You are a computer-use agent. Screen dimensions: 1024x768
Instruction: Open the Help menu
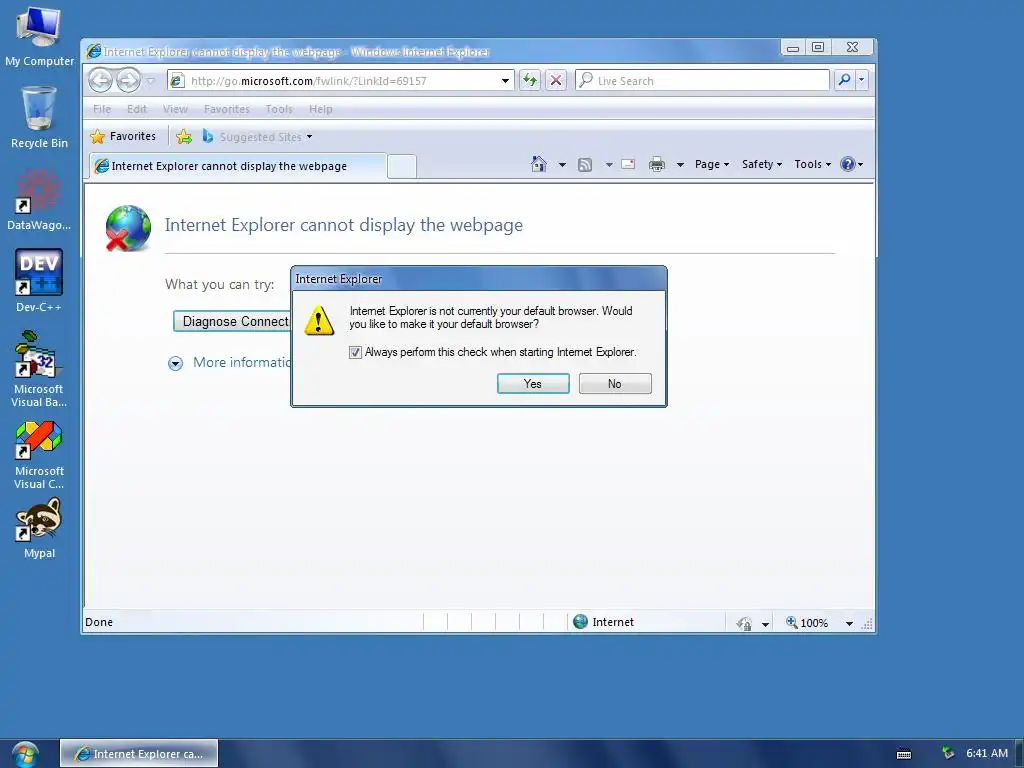click(x=321, y=109)
